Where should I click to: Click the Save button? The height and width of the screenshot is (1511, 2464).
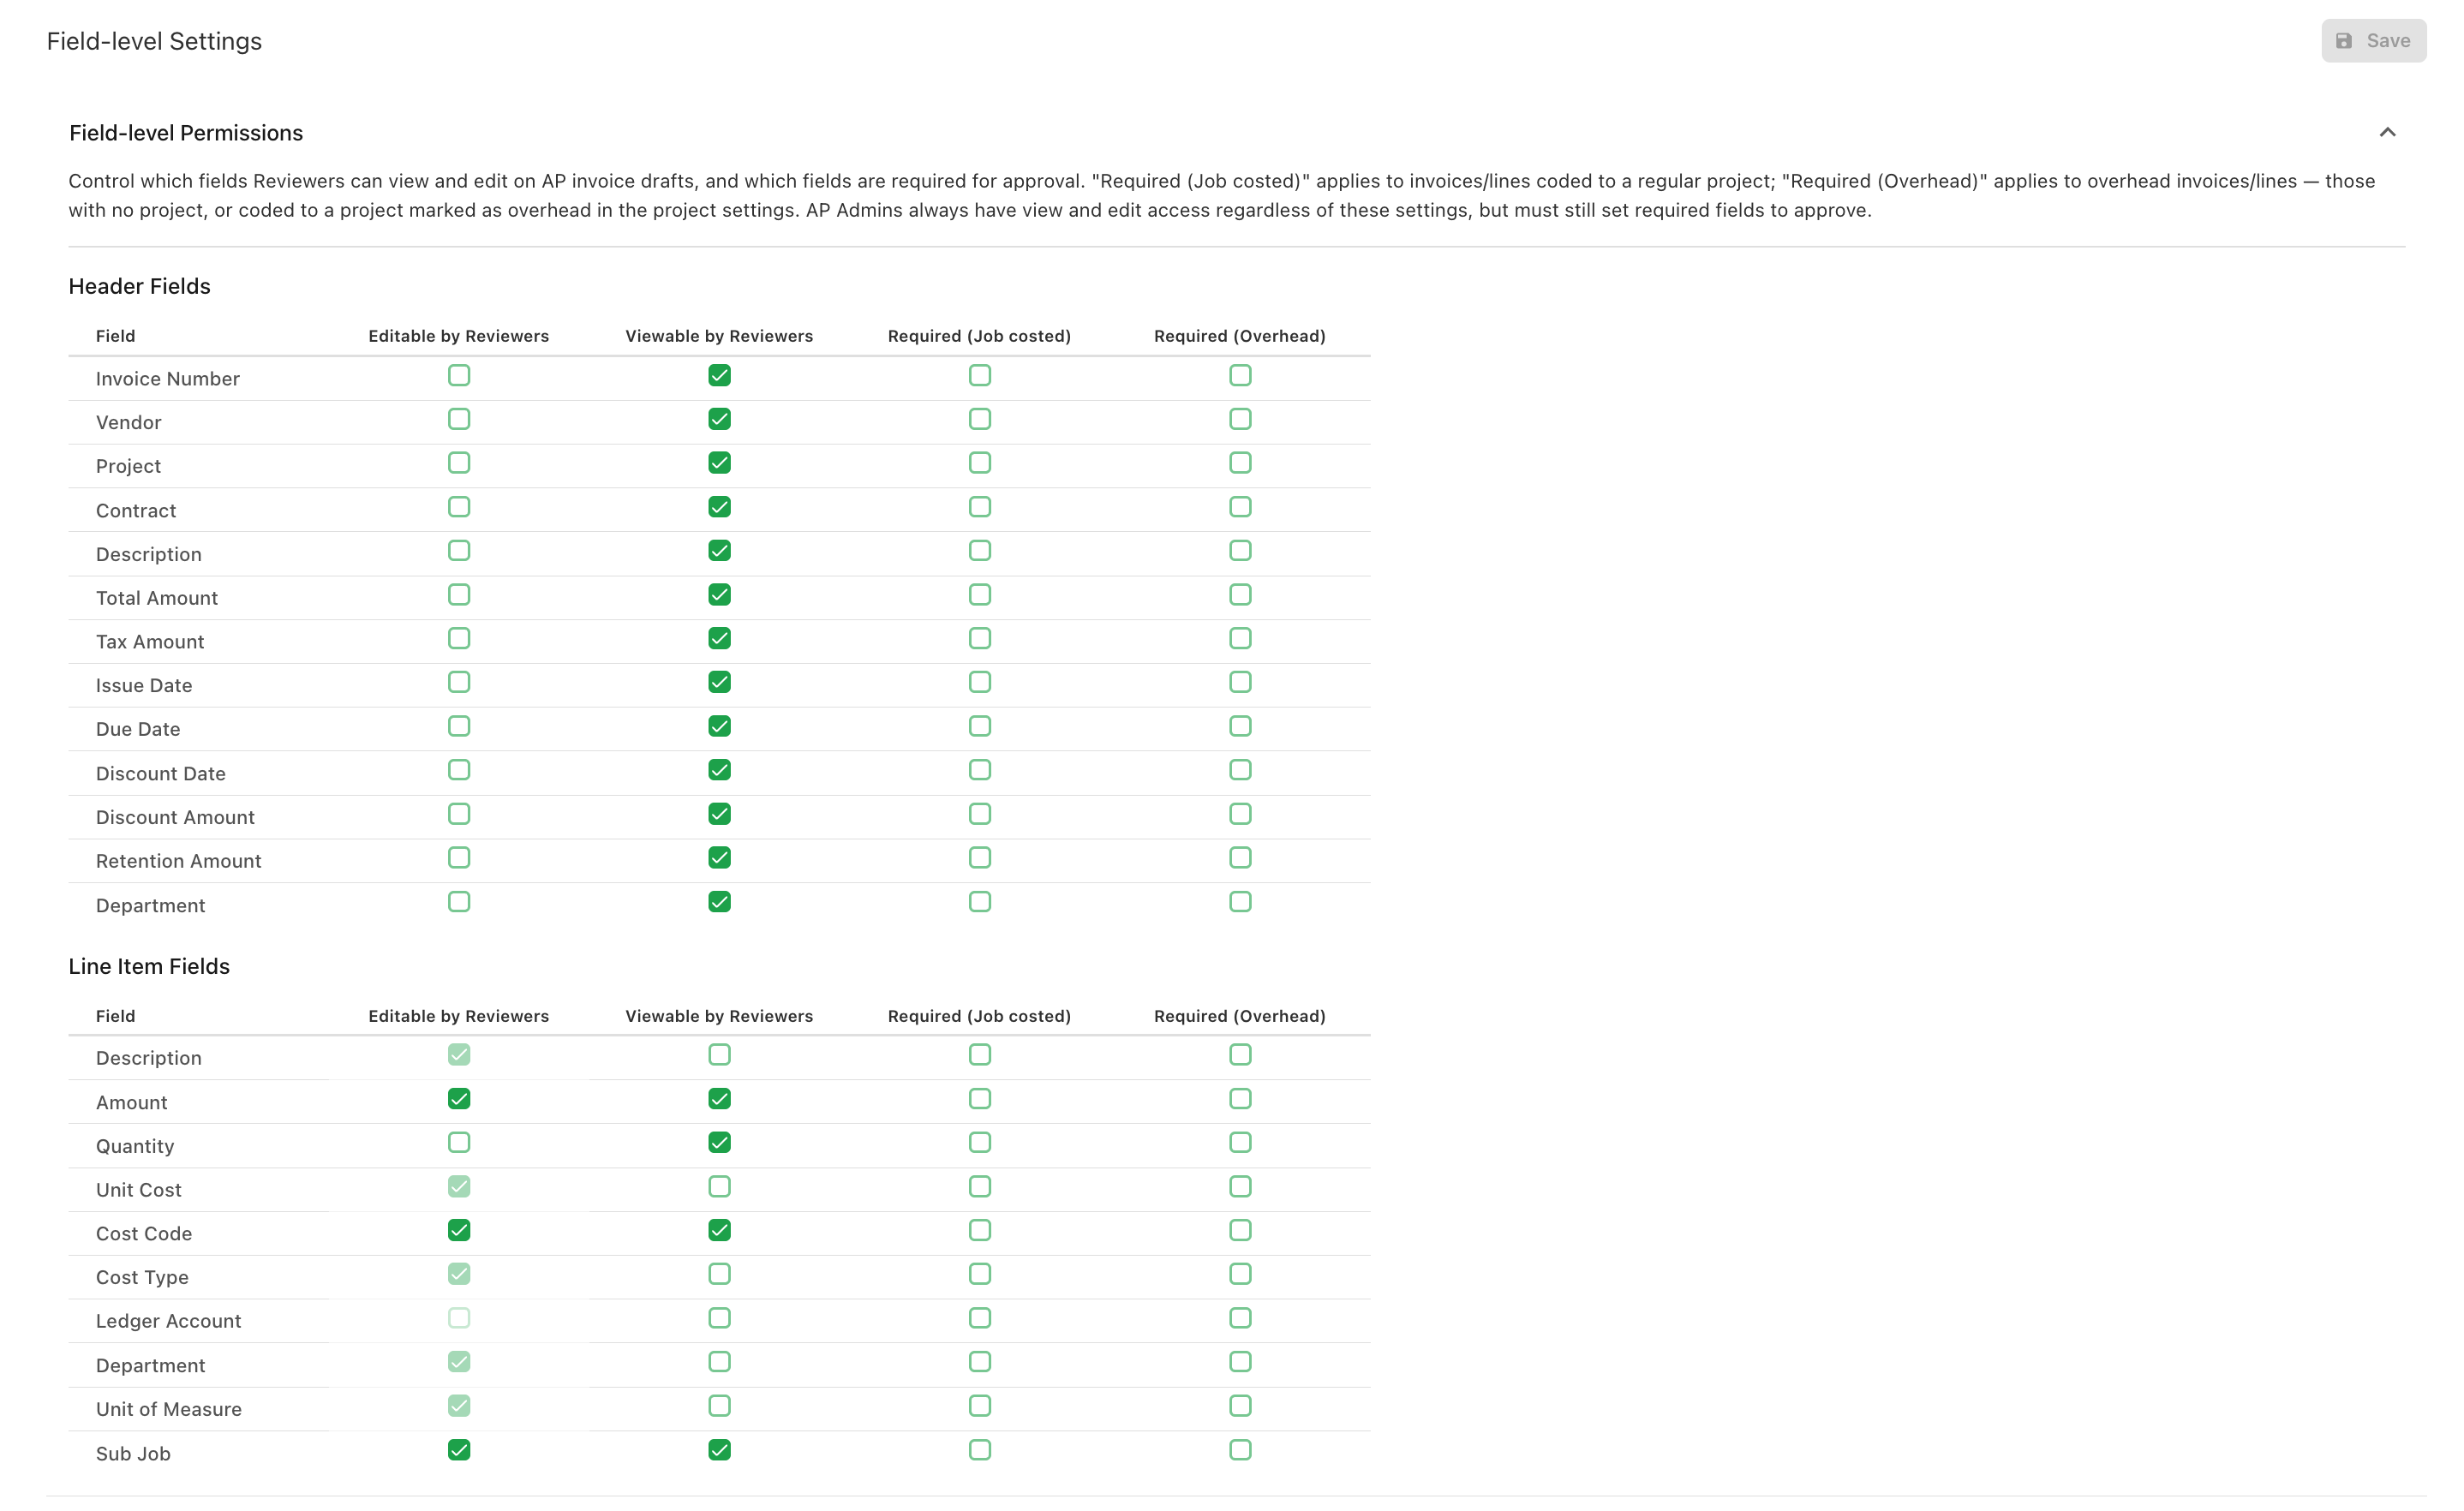coord(2372,41)
